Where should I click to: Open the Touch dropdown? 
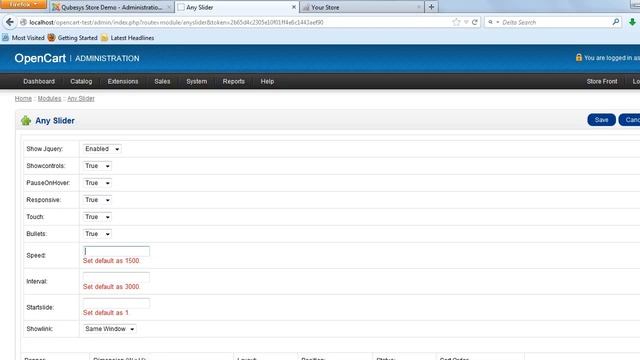[97, 217]
